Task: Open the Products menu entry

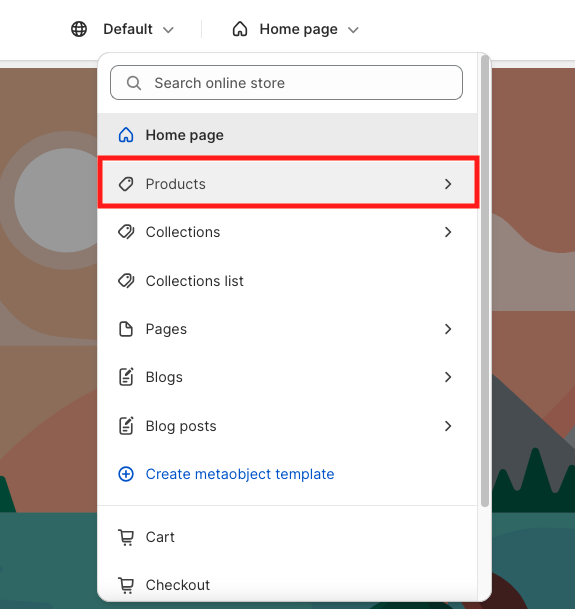Action: click(288, 184)
